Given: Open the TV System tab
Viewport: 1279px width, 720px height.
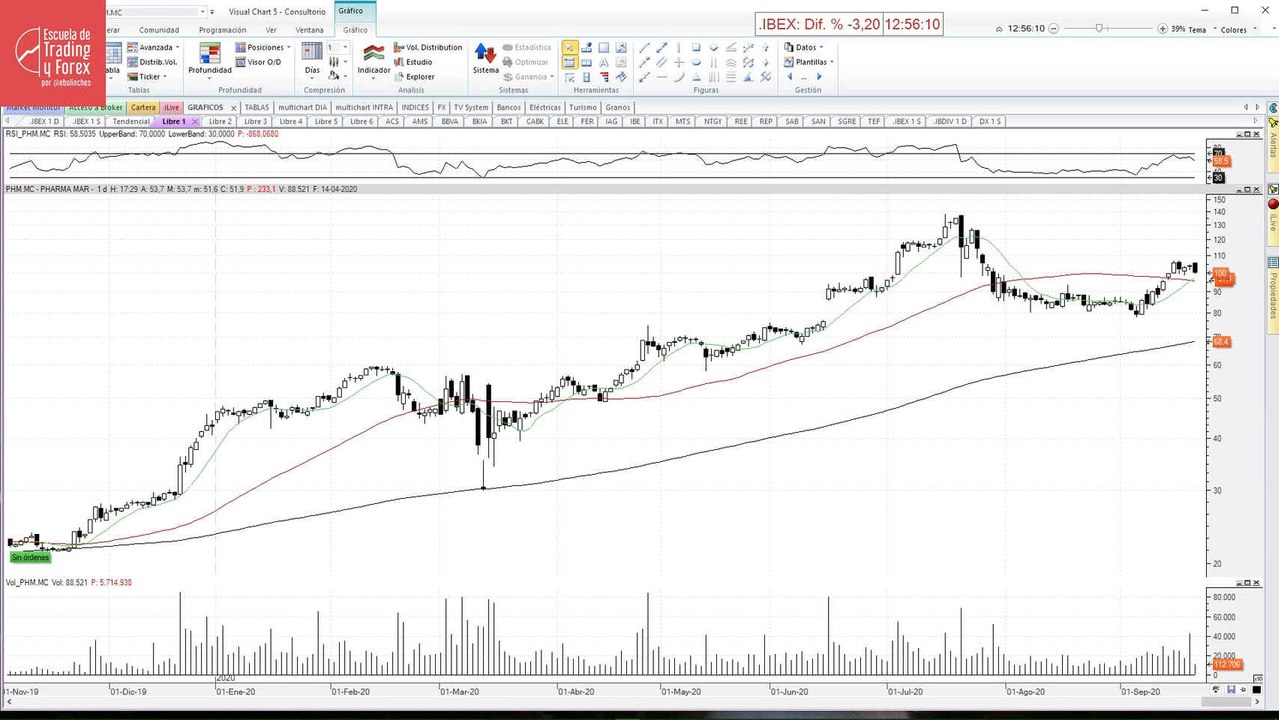Looking at the screenshot, I should tap(471, 107).
